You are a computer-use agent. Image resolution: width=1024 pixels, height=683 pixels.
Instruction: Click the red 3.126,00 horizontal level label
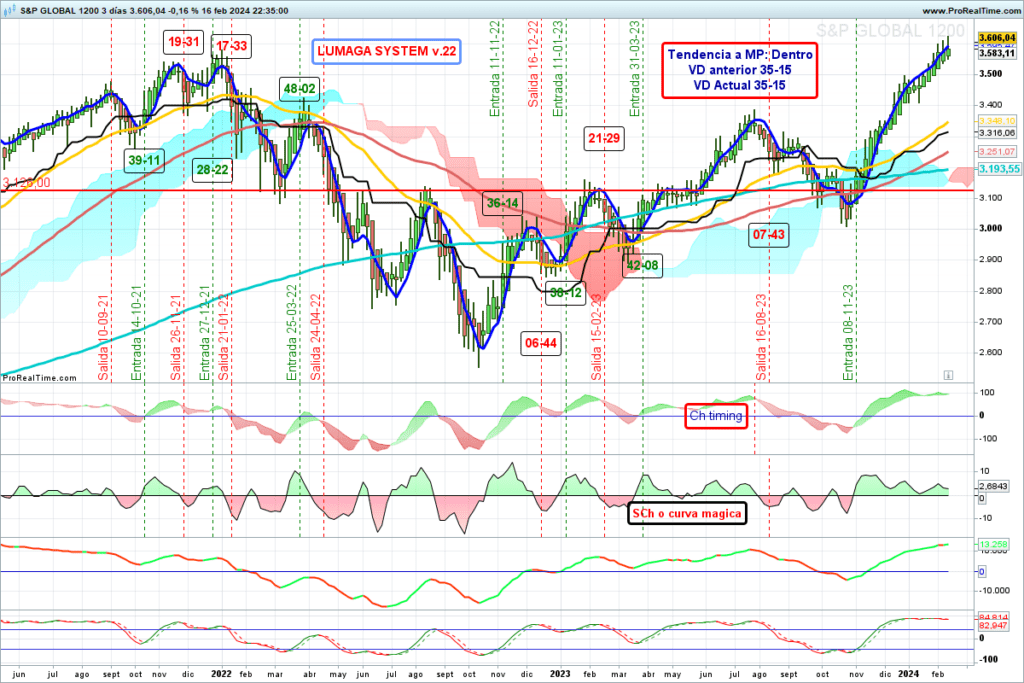point(26,183)
